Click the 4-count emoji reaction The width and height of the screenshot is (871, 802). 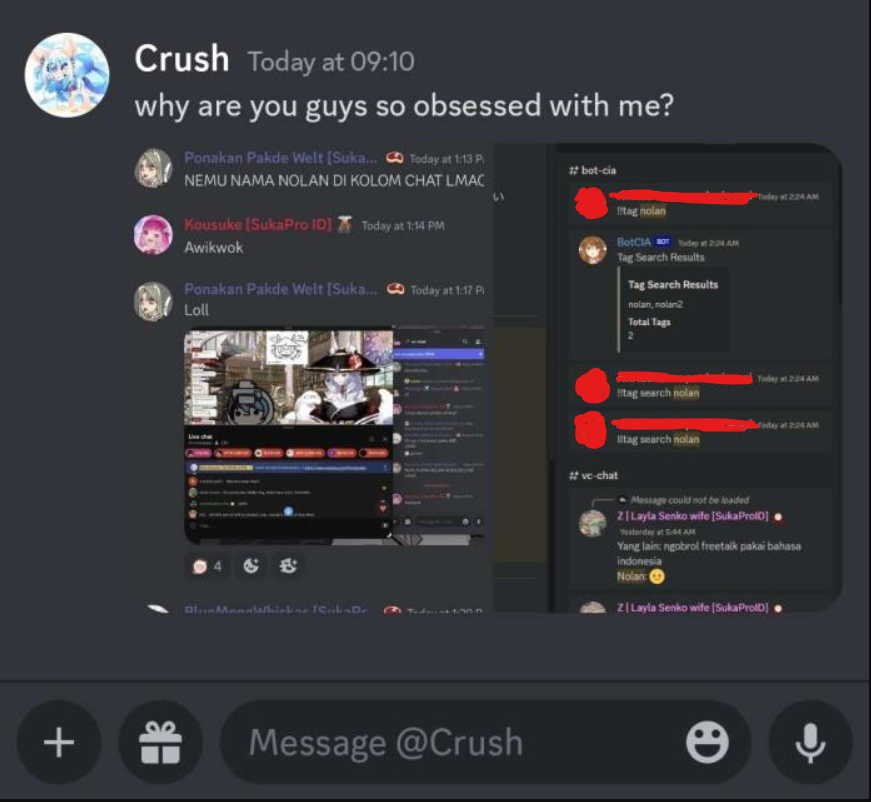(206, 566)
